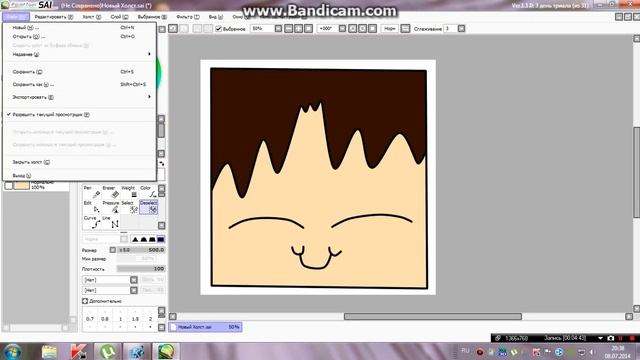
Task: Open the uTorrent taskbar icon
Action: pos(107,351)
